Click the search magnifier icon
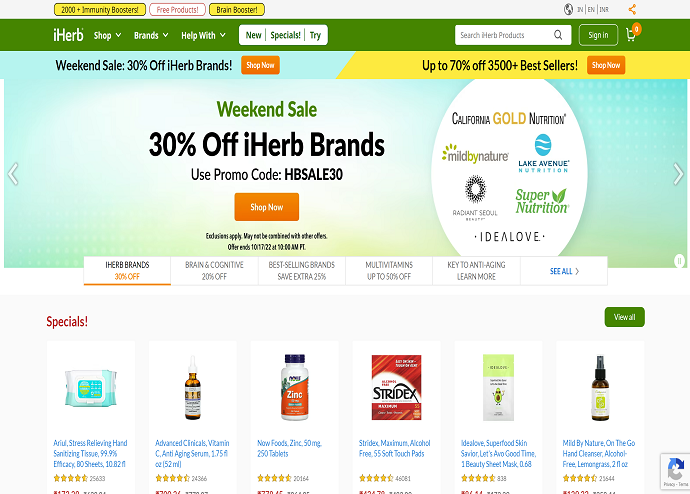 (x=558, y=35)
